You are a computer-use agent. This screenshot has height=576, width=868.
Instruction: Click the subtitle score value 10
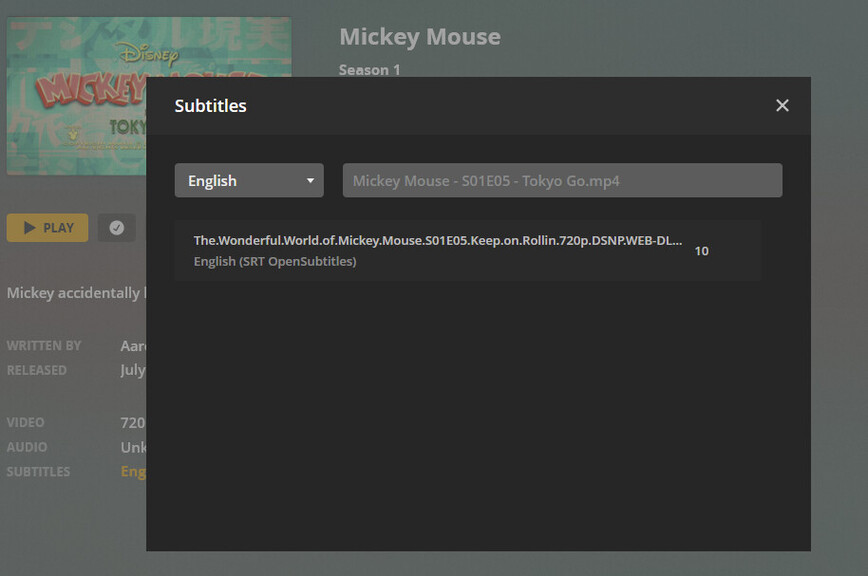pyautogui.click(x=701, y=251)
